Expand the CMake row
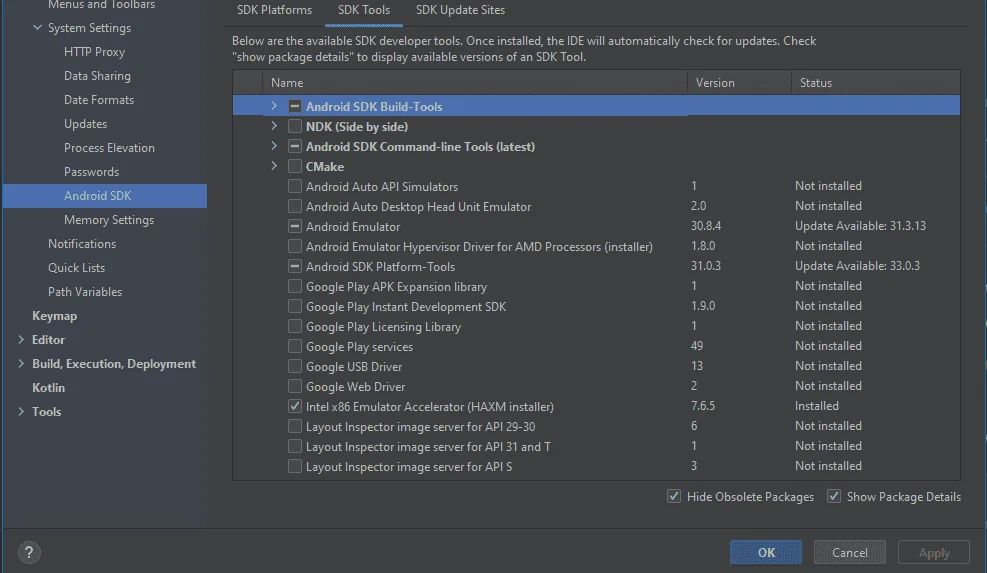The image size is (987, 573). [x=274, y=166]
